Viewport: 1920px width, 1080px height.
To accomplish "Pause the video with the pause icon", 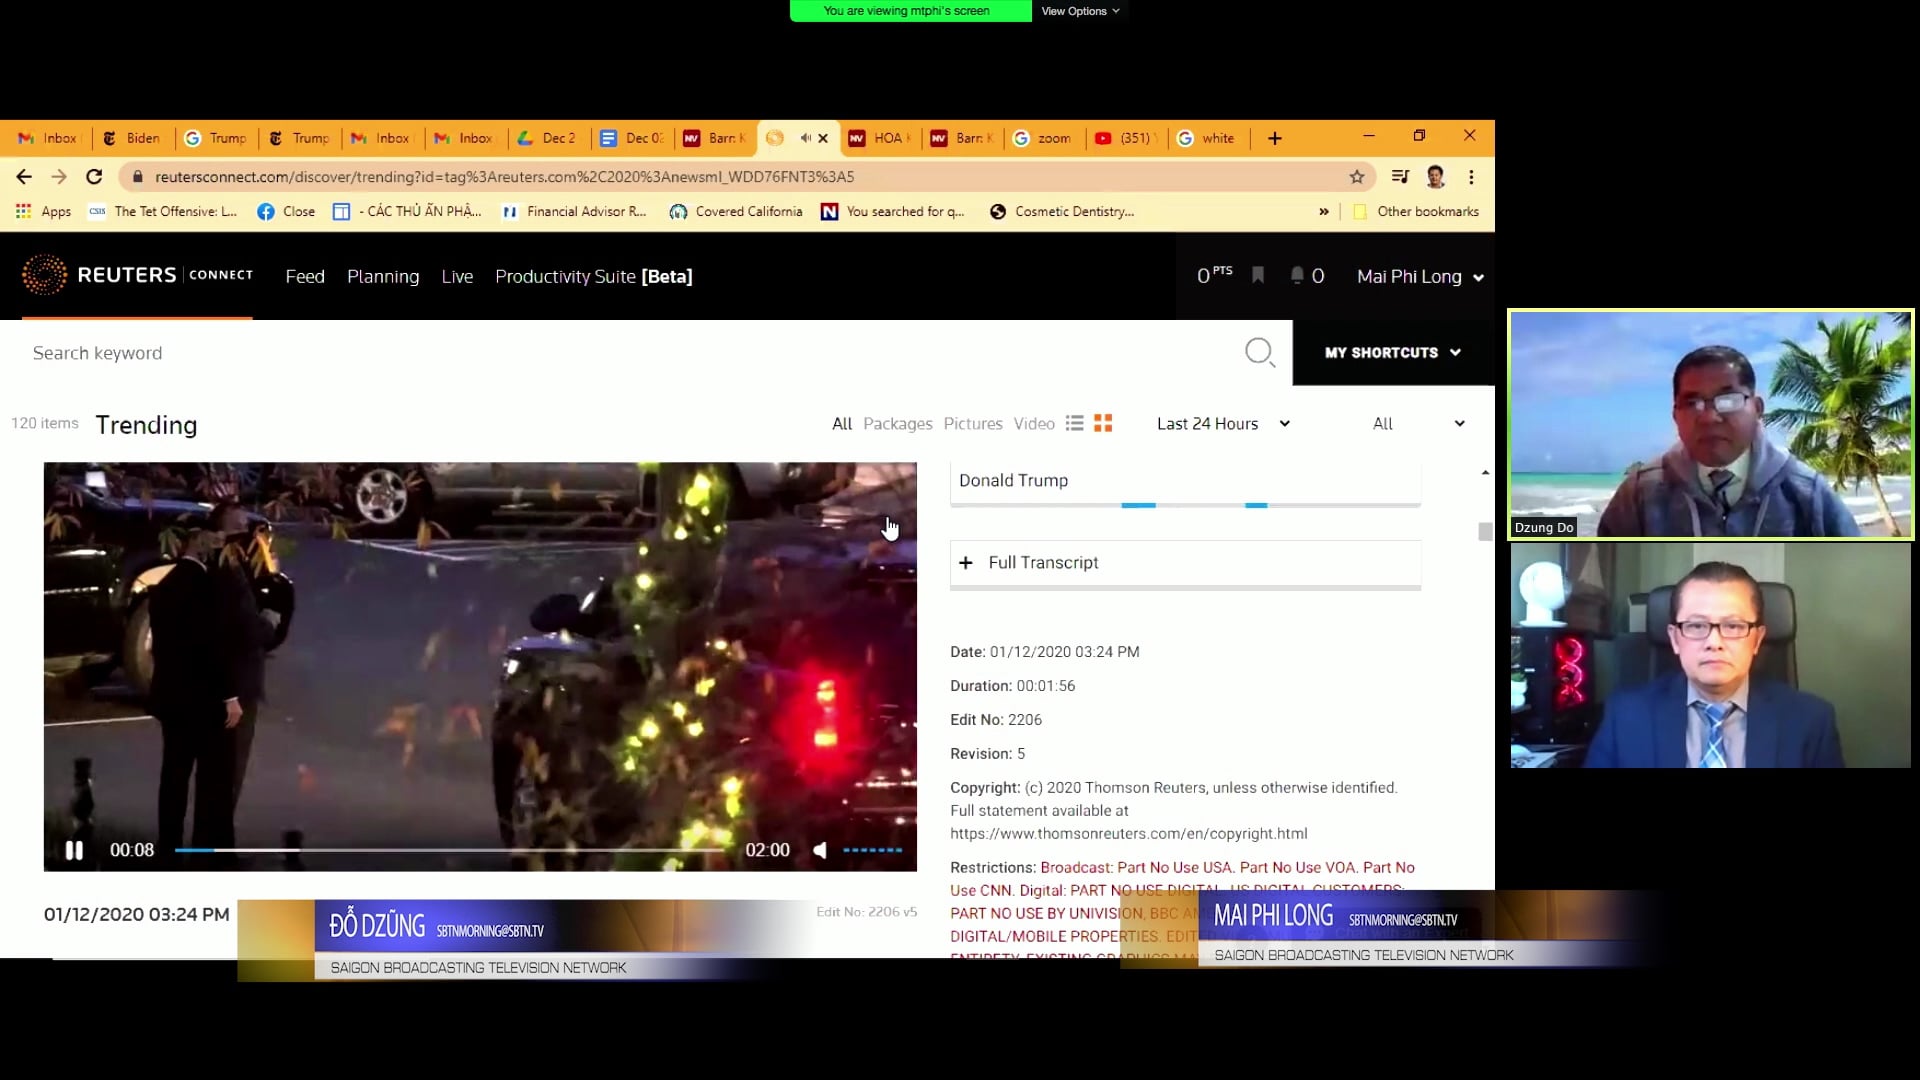I will [x=74, y=850].
